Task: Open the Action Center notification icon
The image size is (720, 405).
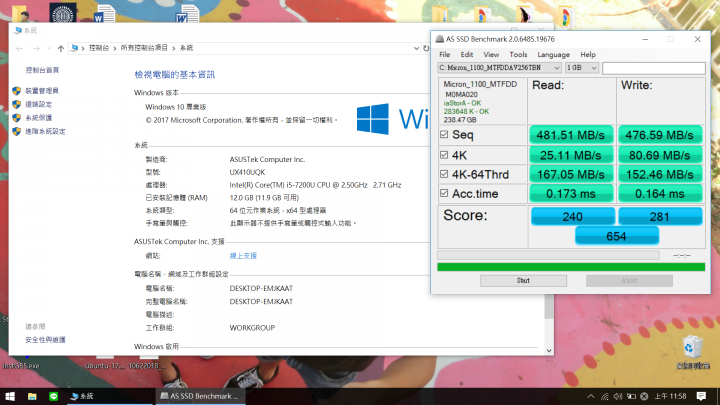Action: coord(701,396)
